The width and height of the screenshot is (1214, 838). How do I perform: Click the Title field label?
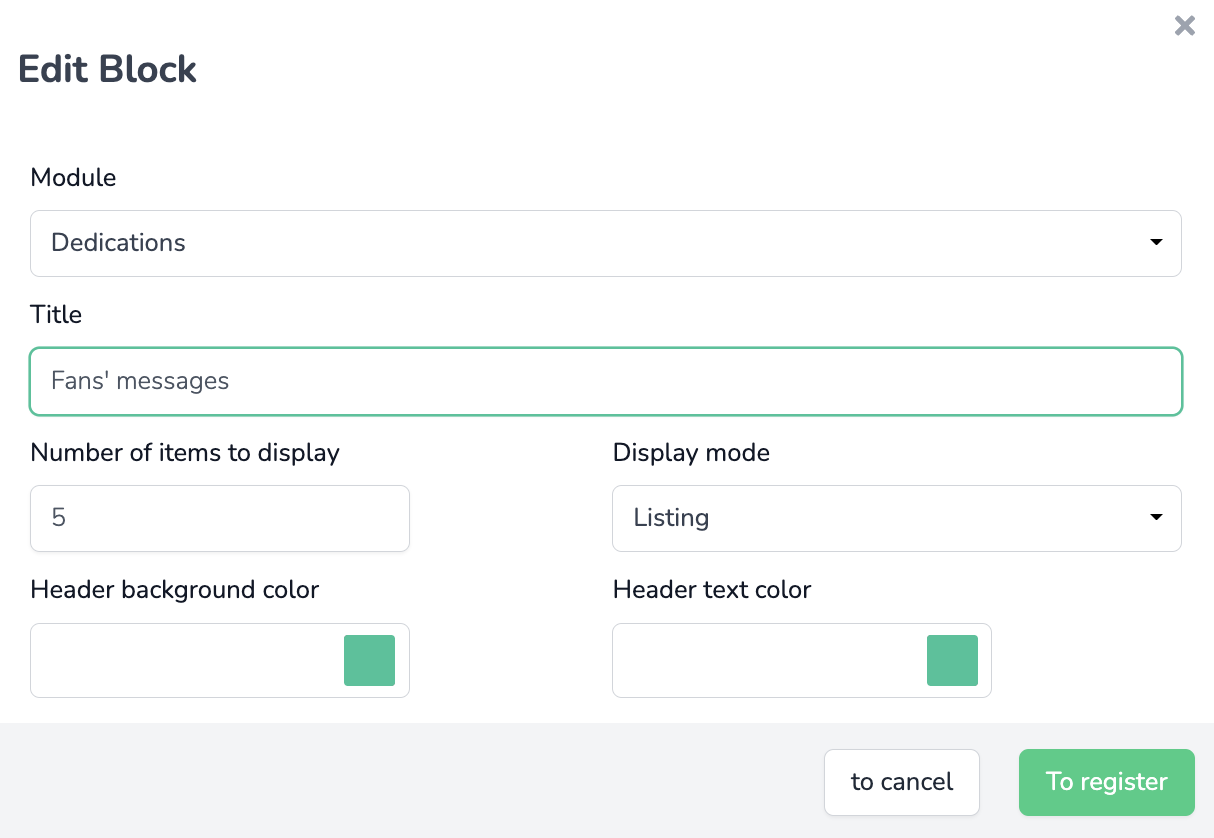coord(56,315)
